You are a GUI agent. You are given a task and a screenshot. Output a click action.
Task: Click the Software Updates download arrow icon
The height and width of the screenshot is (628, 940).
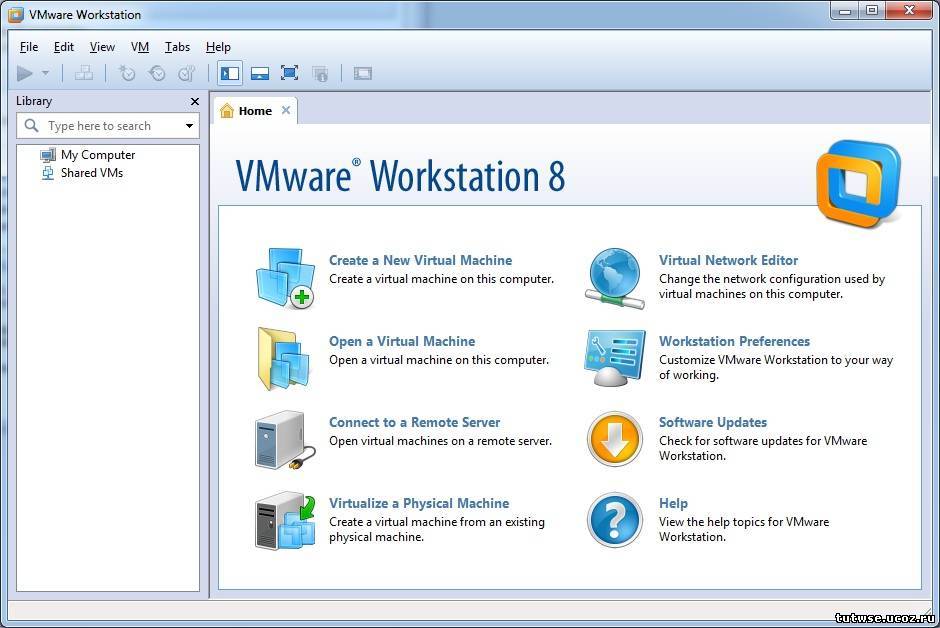(x=614, y=439)
